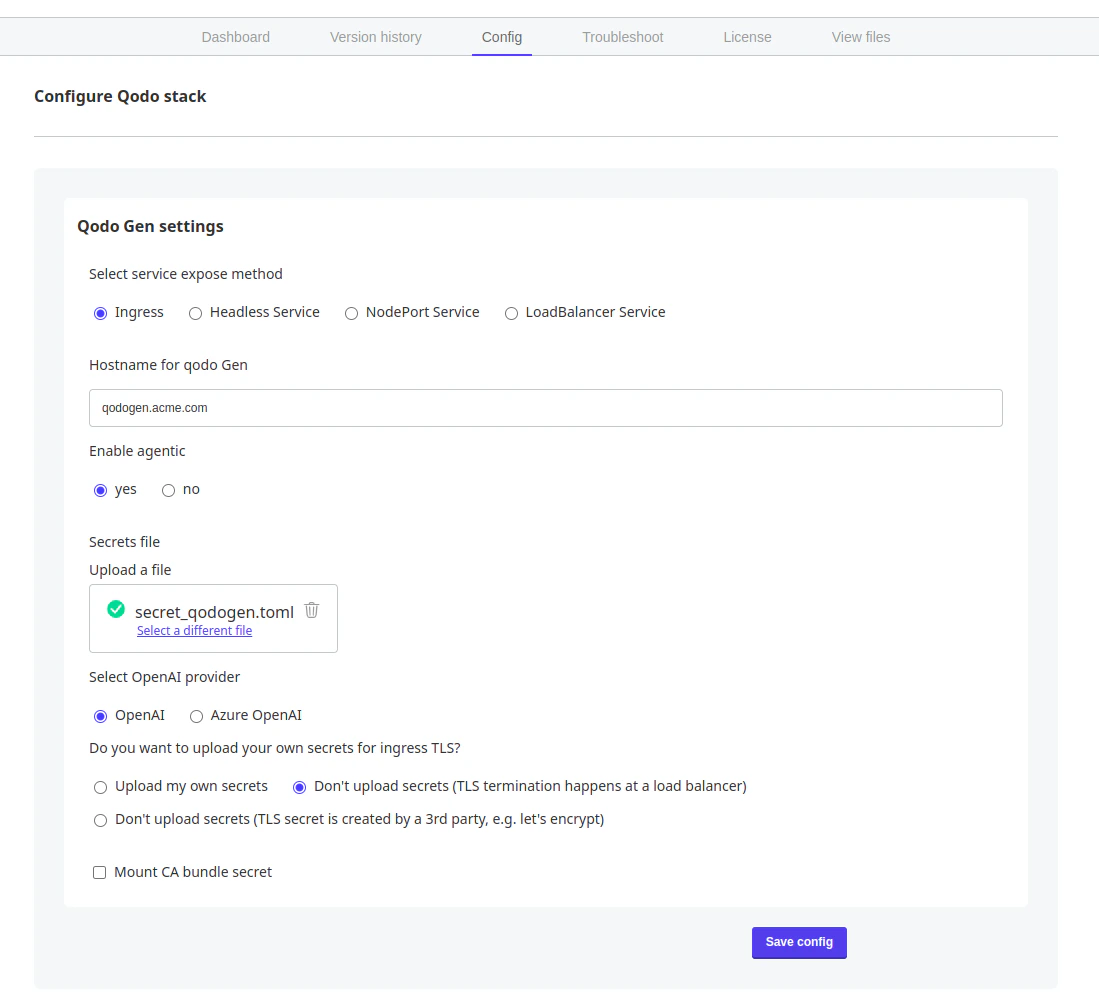Enable Mount CA bundle secret

[99, 872]
